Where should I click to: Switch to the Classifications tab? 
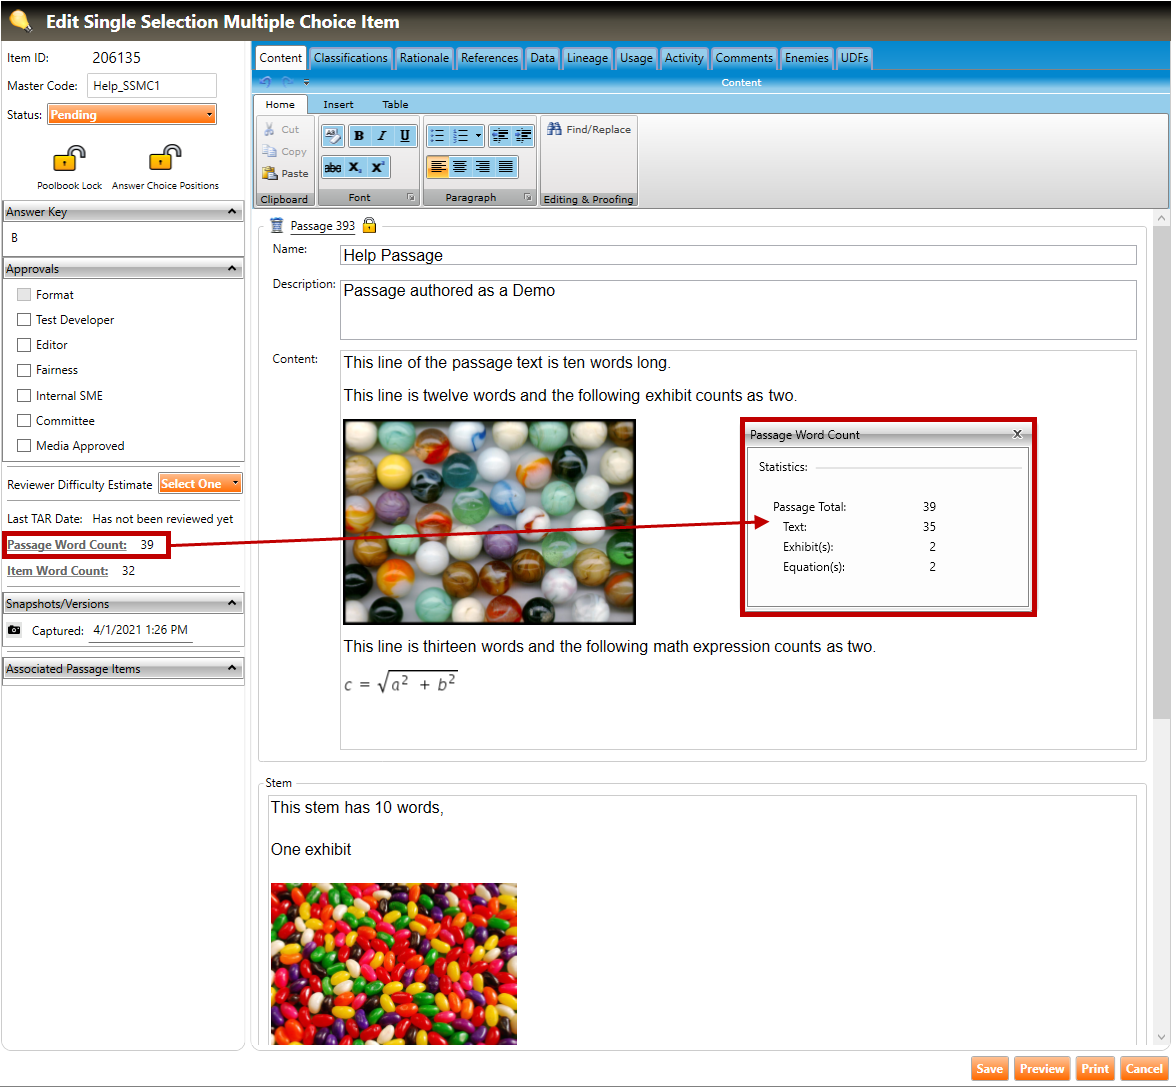pyautogui.click(x=350, y=58)
